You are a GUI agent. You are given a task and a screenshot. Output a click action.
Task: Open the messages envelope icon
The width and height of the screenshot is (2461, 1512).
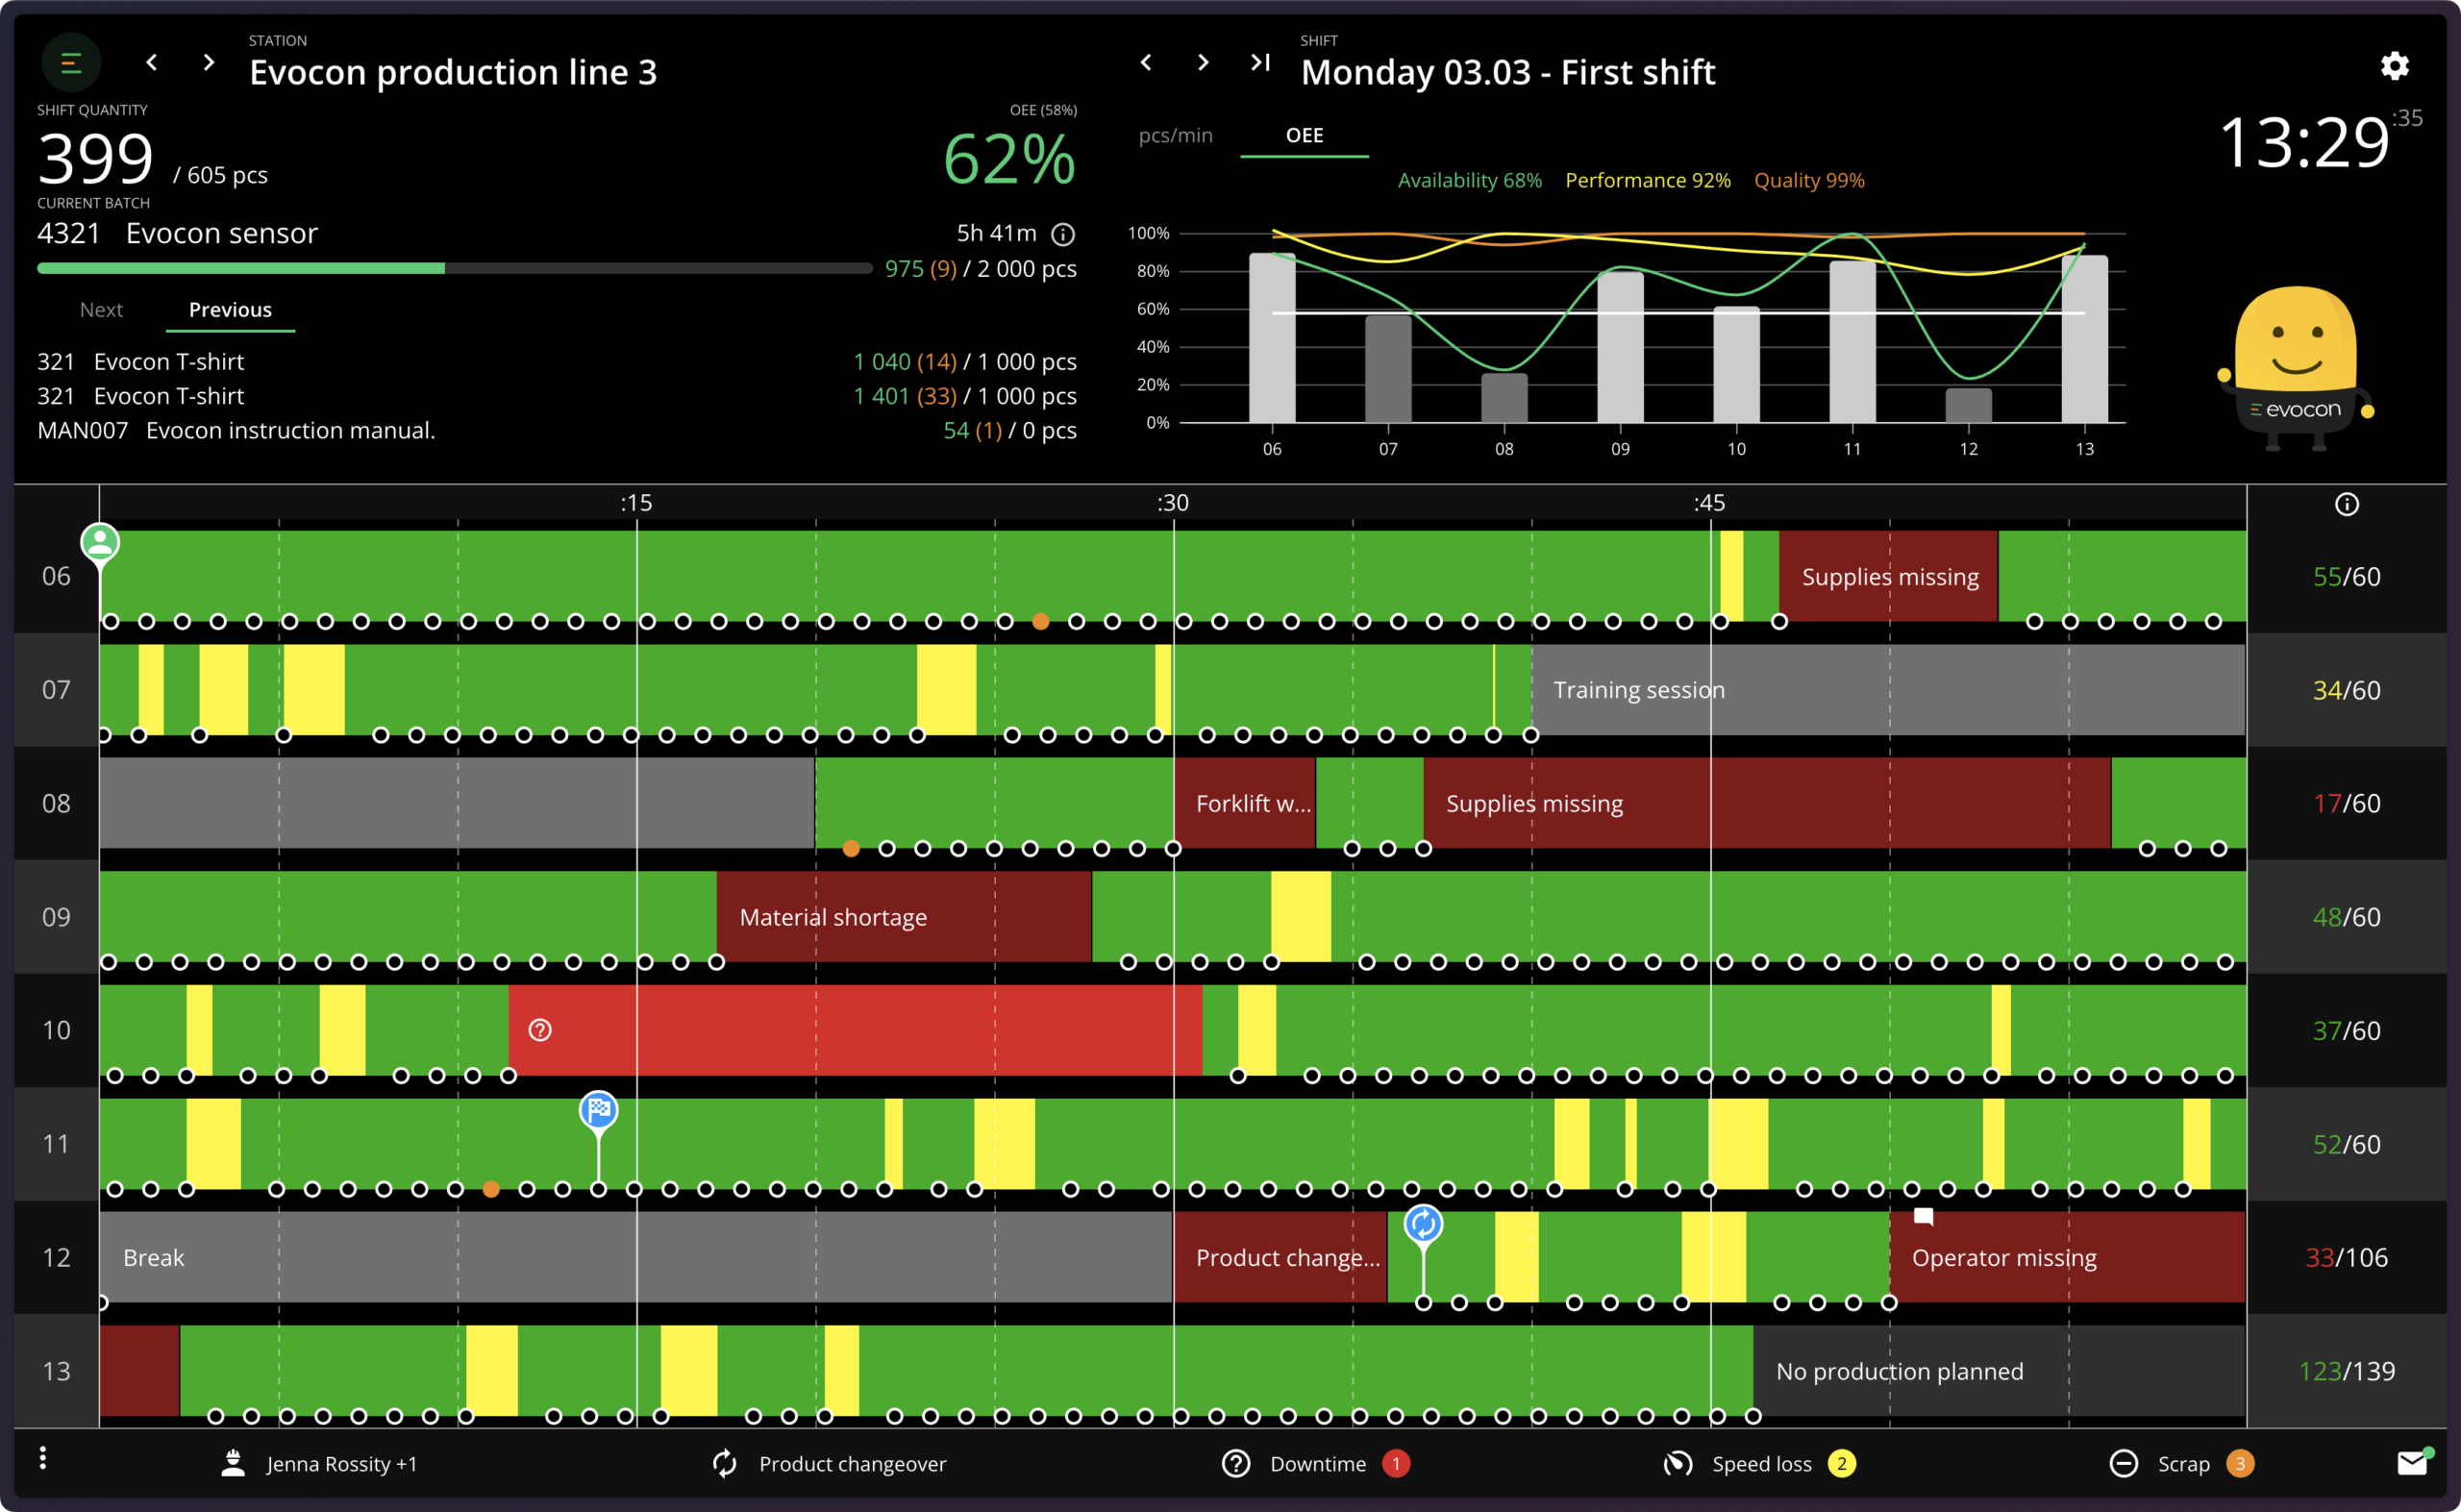coord(2413,1463)
